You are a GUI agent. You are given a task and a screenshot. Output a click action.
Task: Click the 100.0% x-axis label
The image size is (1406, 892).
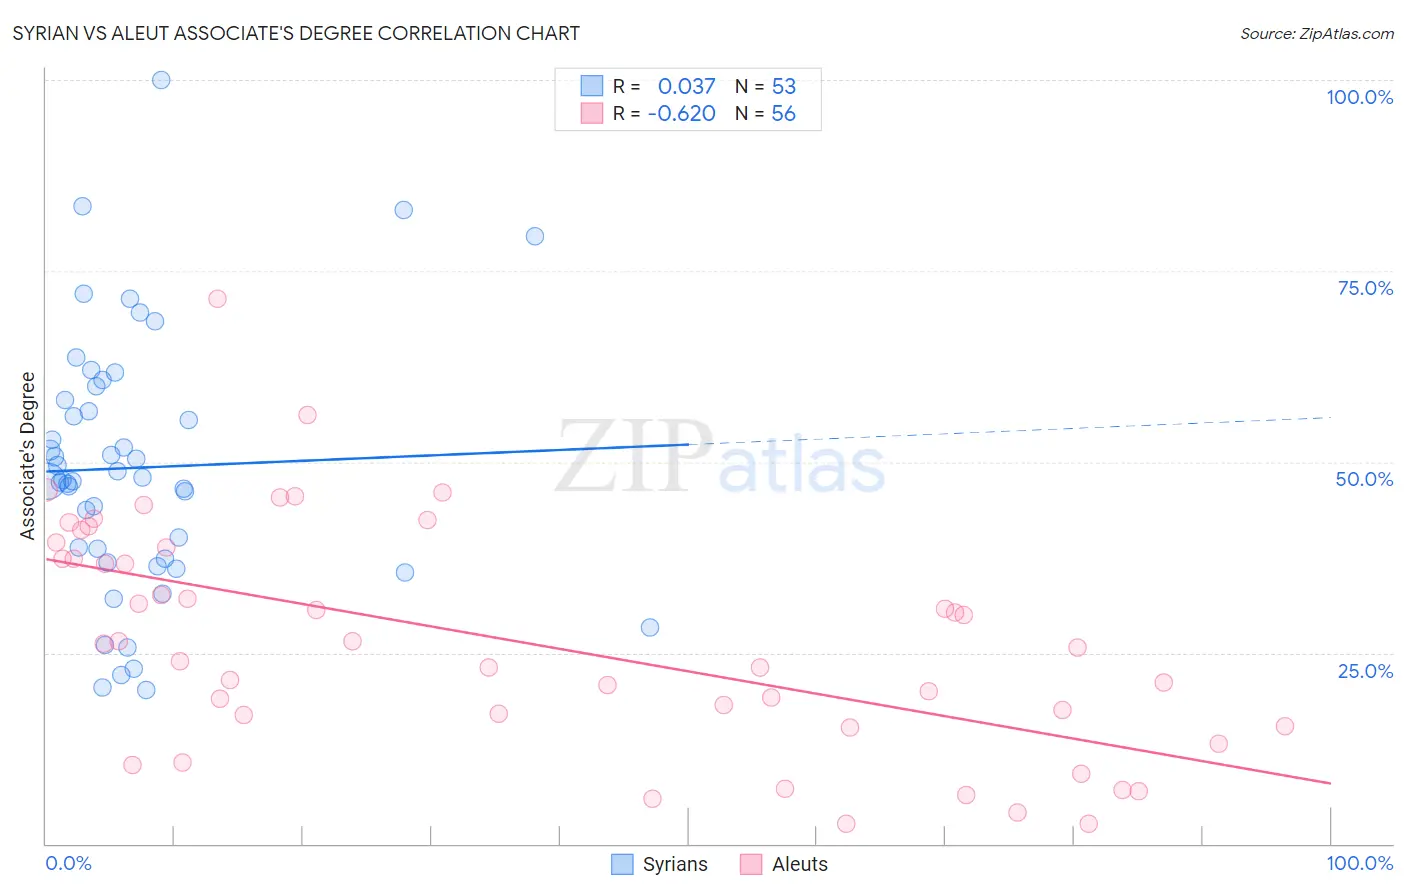pos(1360,863)
